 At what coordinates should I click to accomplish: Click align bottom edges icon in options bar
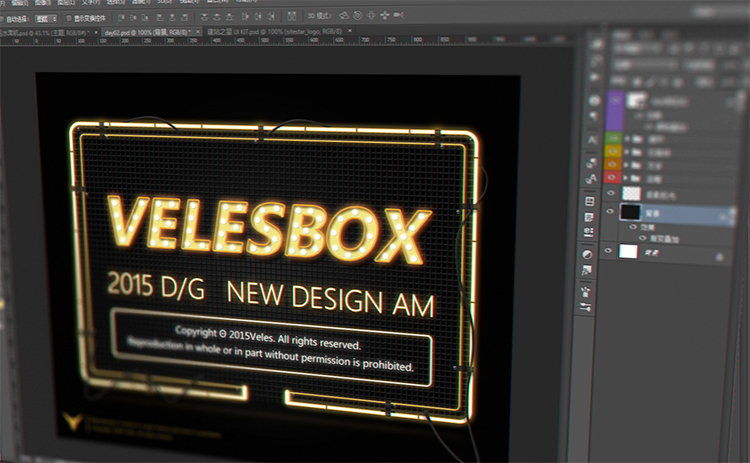(145, 18)
